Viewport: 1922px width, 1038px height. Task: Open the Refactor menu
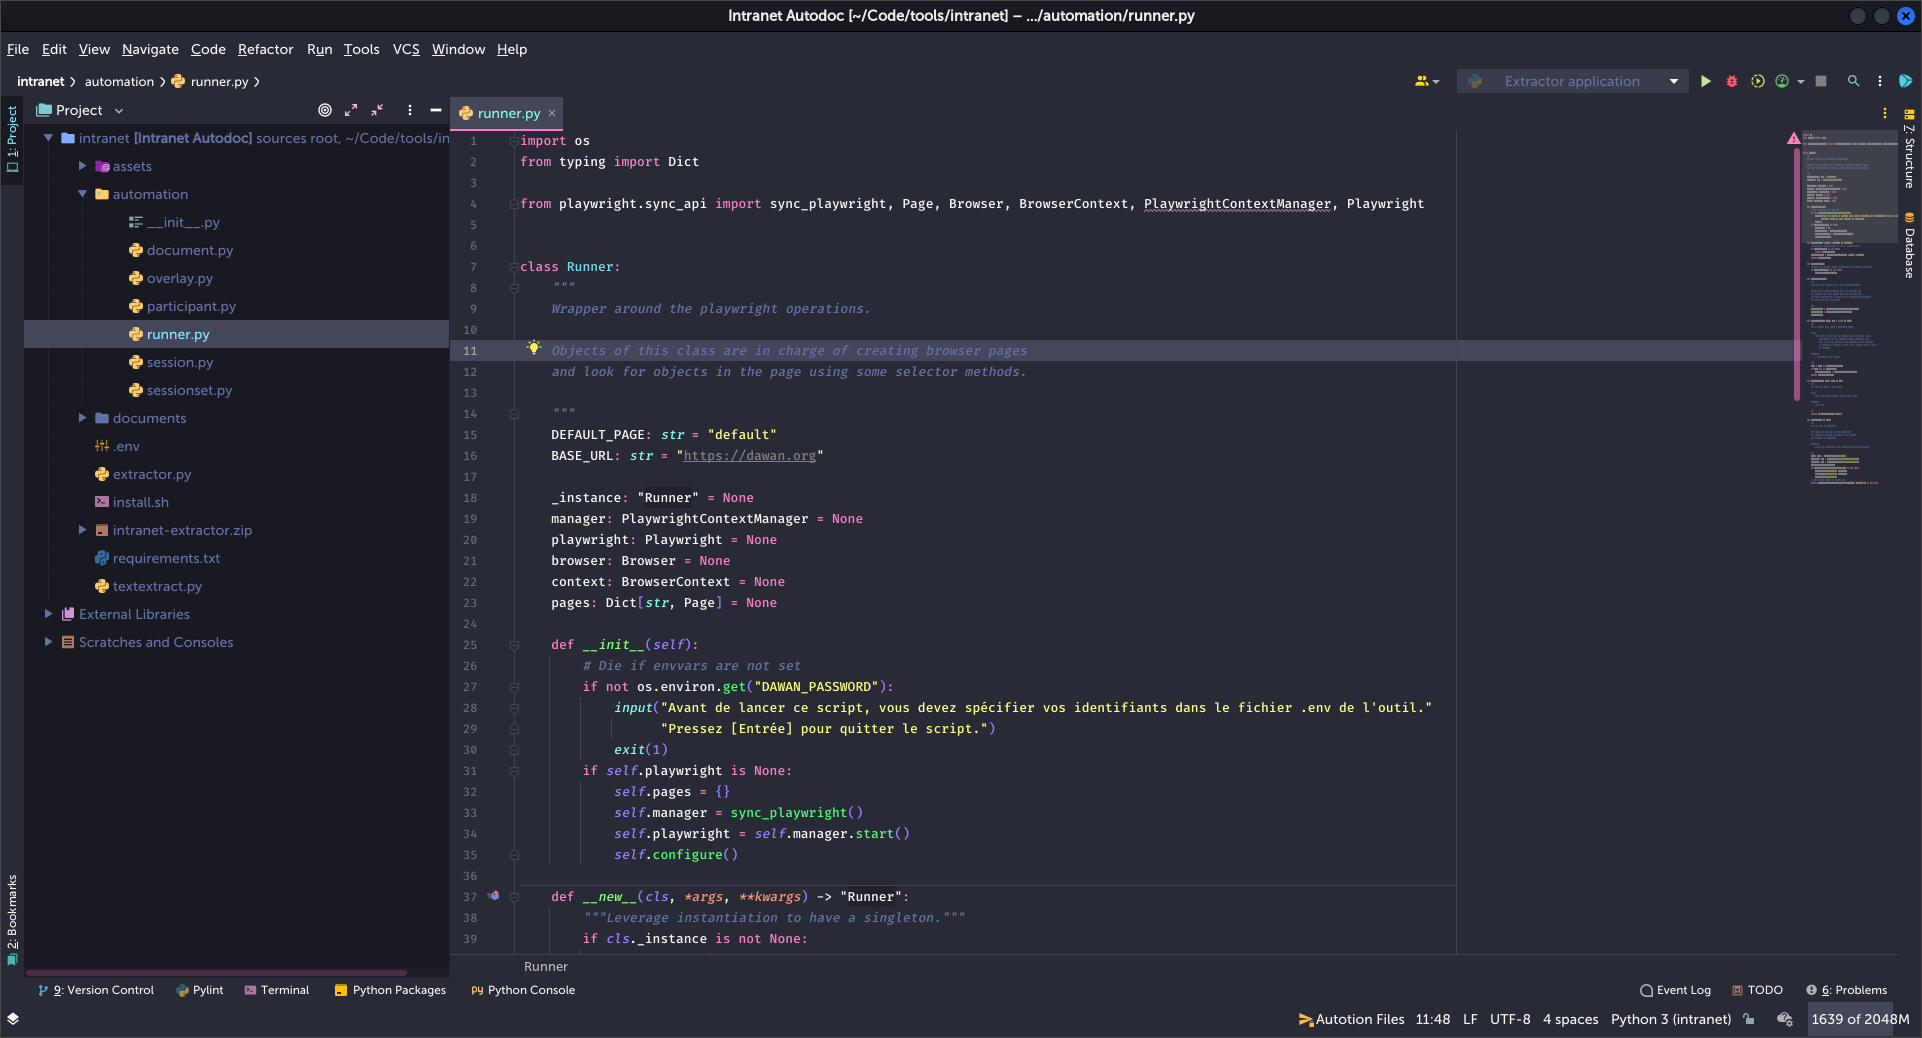(x=265, y=49)
